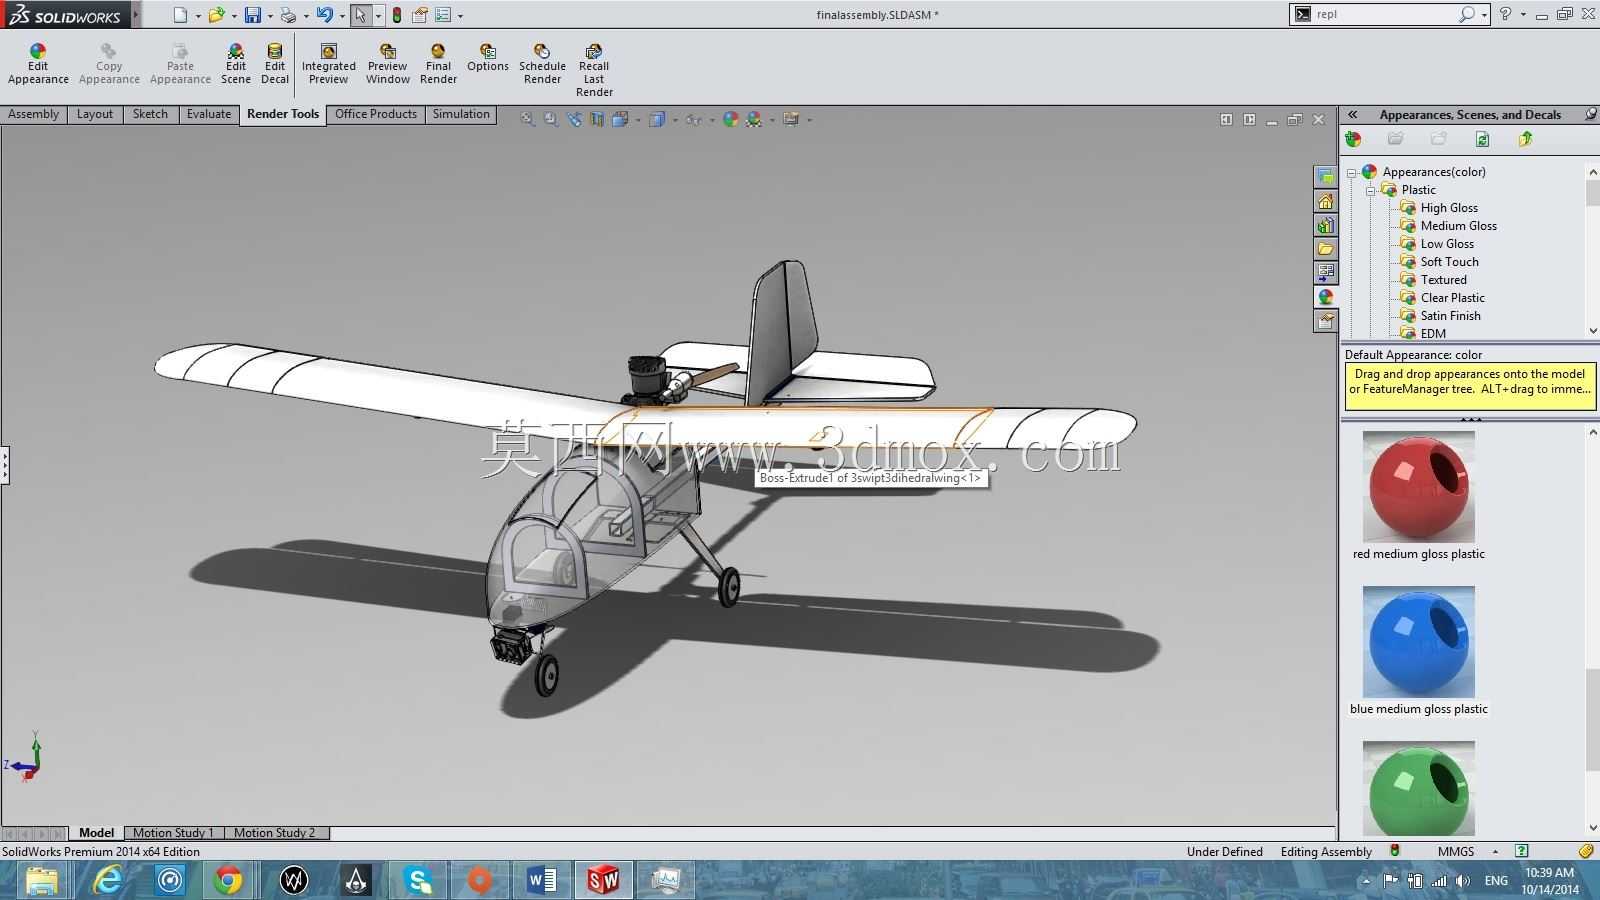
Task: Open the File Properties icon
Action: coord(420,15)
